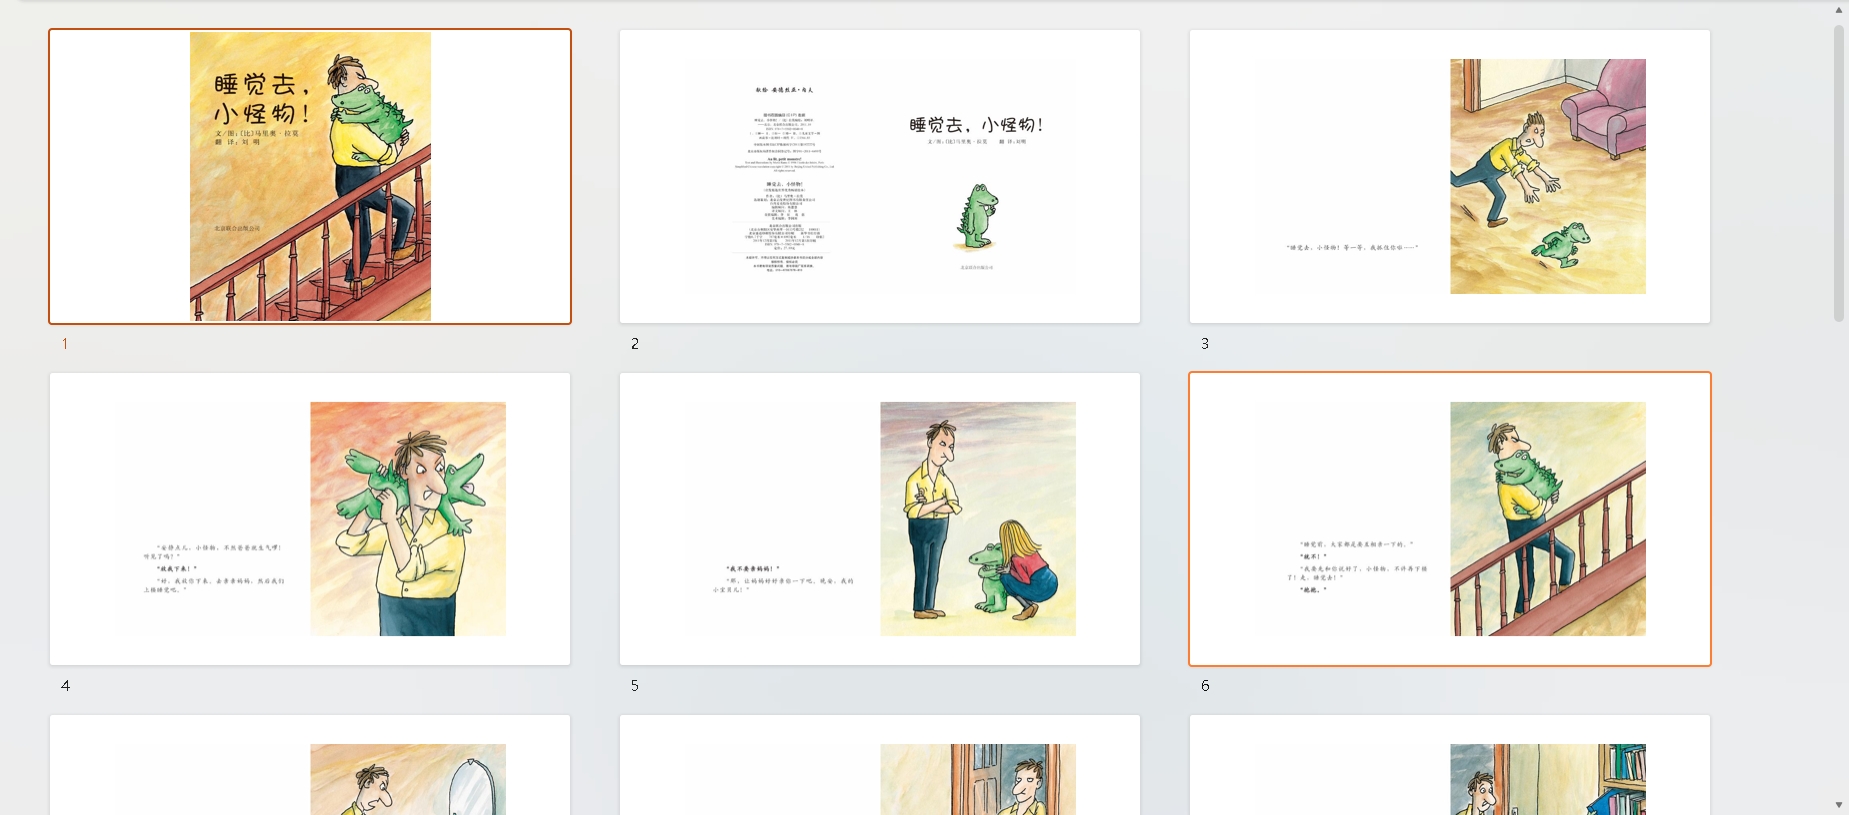Viewport: 1849px width, 815px height.
Task: Select slide 4 thumbnail with monster on shoulders
Action: 310,519
